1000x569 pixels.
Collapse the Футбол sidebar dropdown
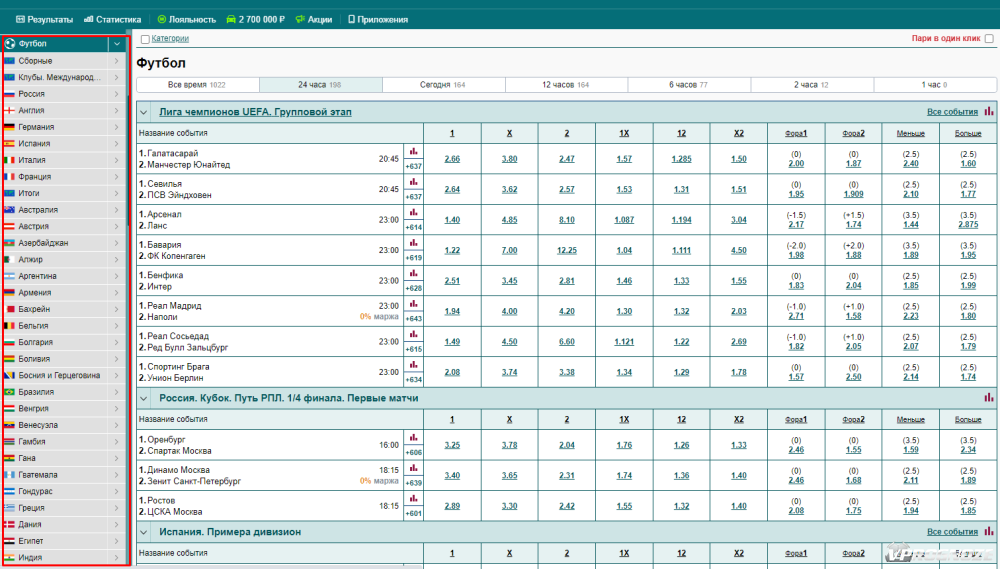[x=117, y=44]
